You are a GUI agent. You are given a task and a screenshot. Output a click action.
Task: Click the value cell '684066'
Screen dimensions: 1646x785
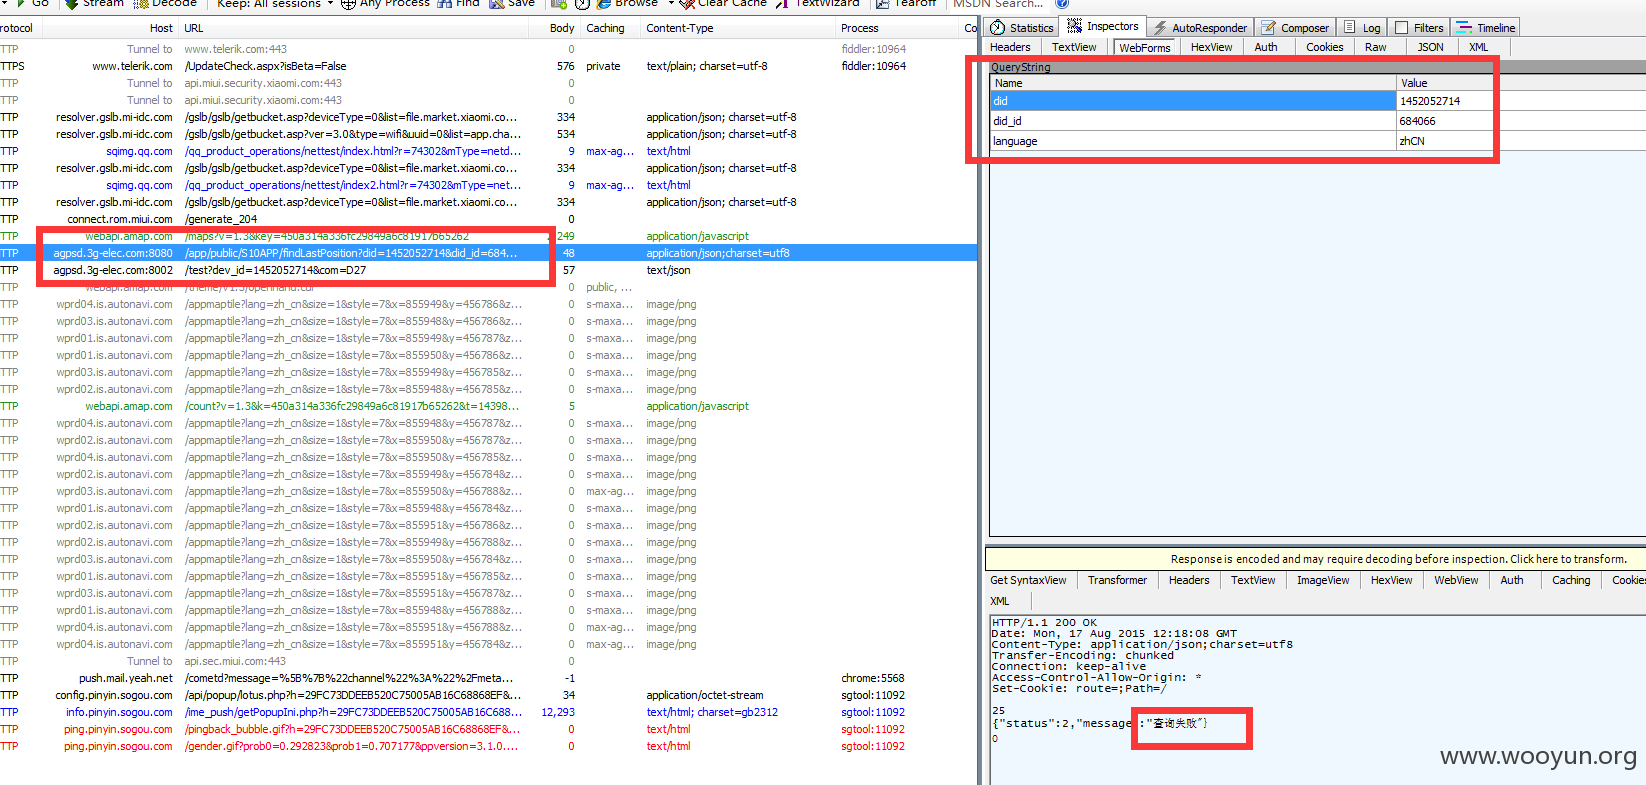1520,121
